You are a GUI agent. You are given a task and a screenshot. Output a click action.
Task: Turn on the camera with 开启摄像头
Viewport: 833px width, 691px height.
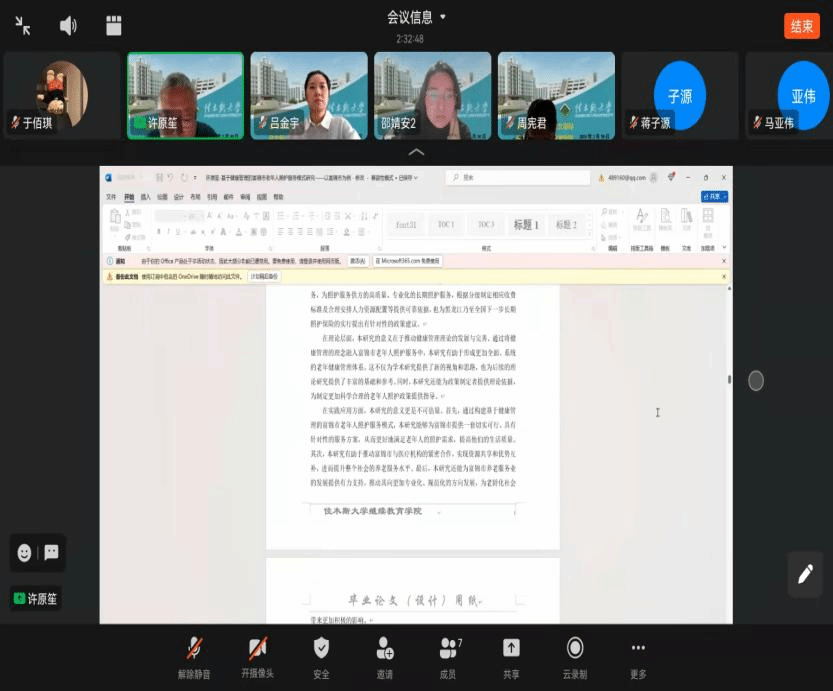pos(258,656)
